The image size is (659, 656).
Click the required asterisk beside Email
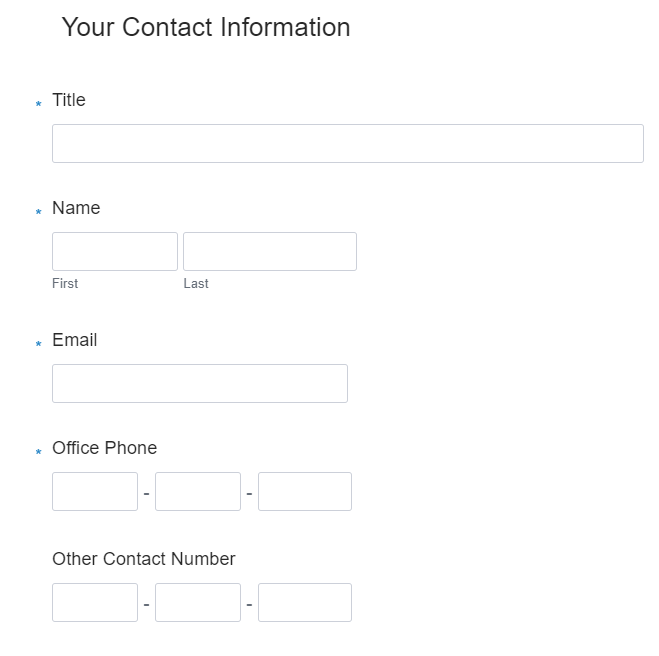(39, 344)
